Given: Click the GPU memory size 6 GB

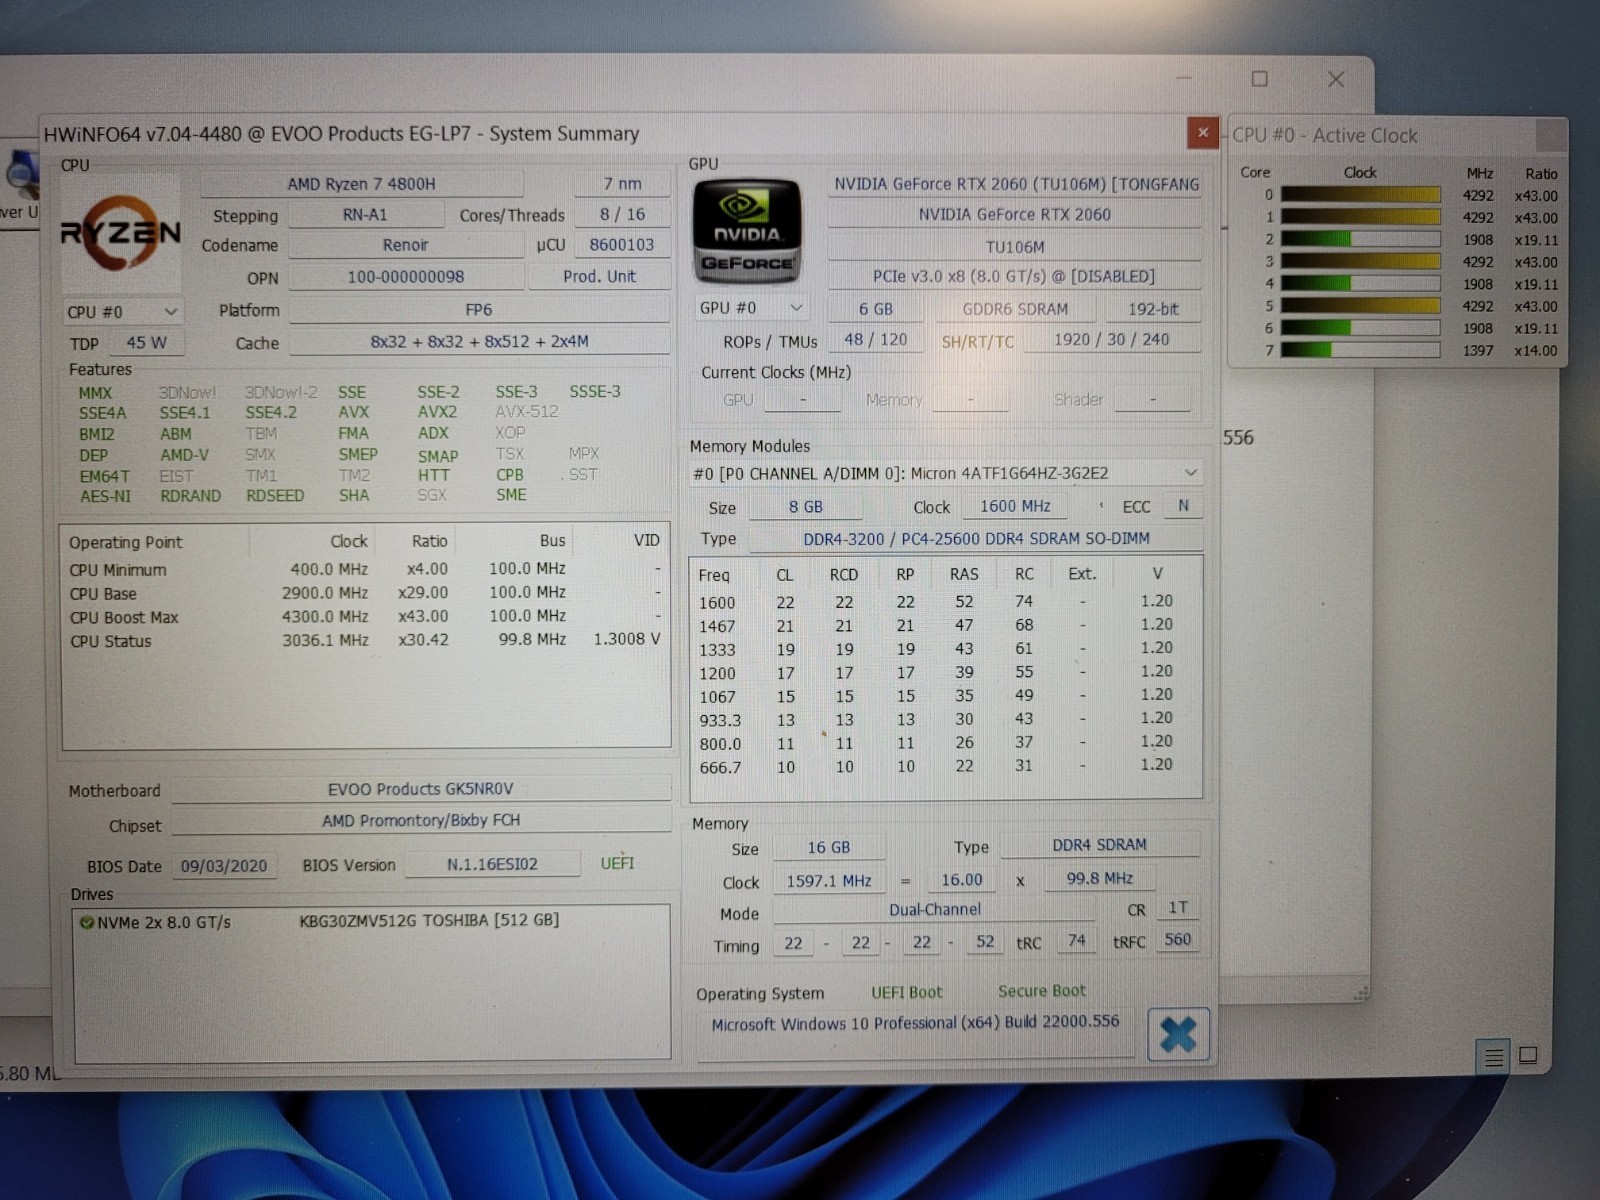Looking at the screenshot, I should click(875, 309).
